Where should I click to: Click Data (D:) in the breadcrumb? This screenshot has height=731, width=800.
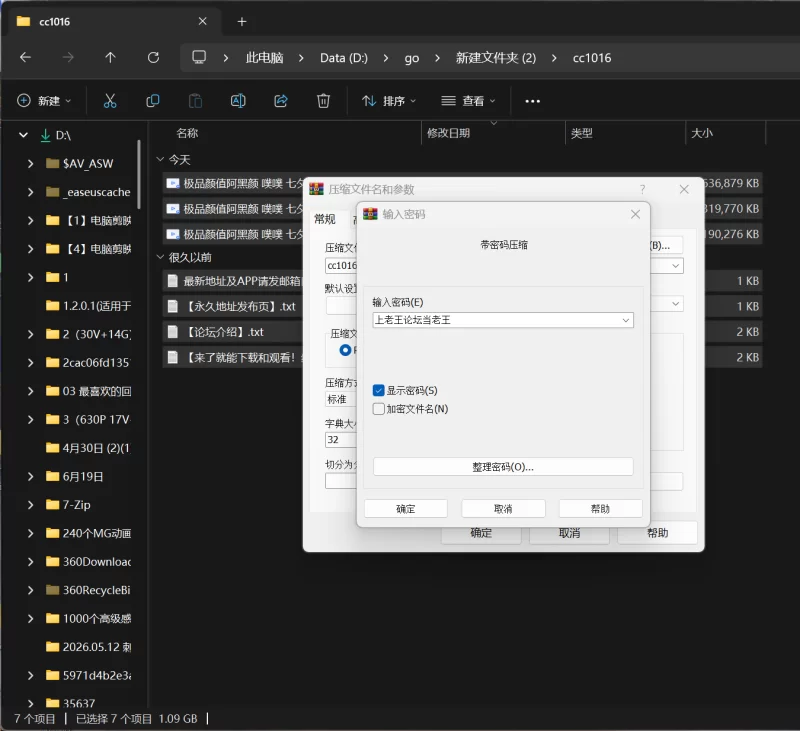click(x=344, y=58)
